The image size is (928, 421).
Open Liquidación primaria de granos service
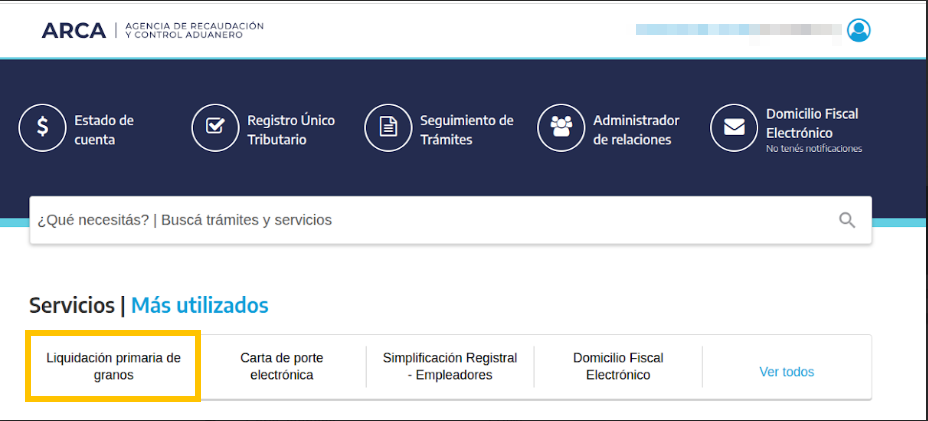[113, 367]
